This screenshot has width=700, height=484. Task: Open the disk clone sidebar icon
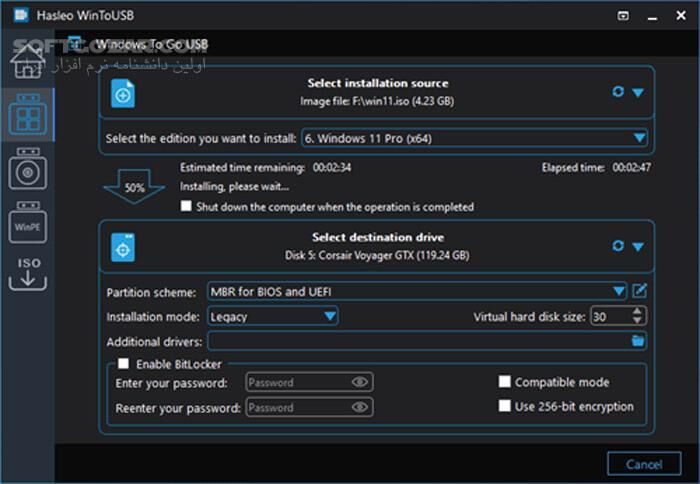27,171
